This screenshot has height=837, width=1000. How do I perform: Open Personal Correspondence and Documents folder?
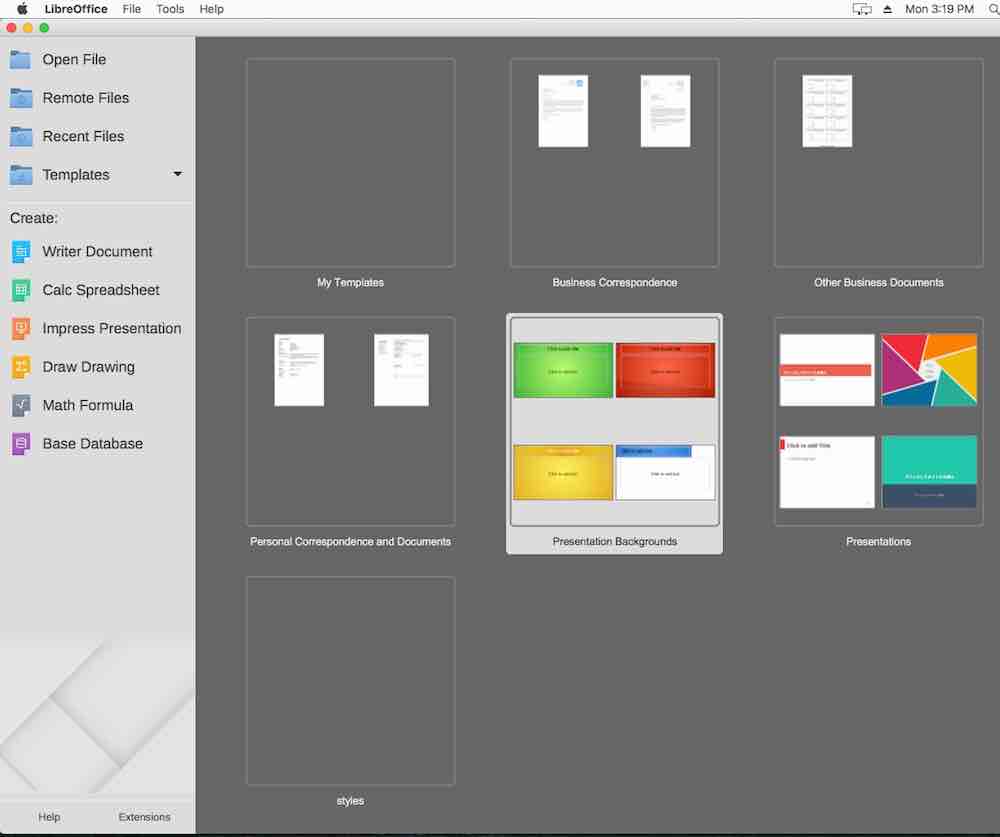point(350,422)
